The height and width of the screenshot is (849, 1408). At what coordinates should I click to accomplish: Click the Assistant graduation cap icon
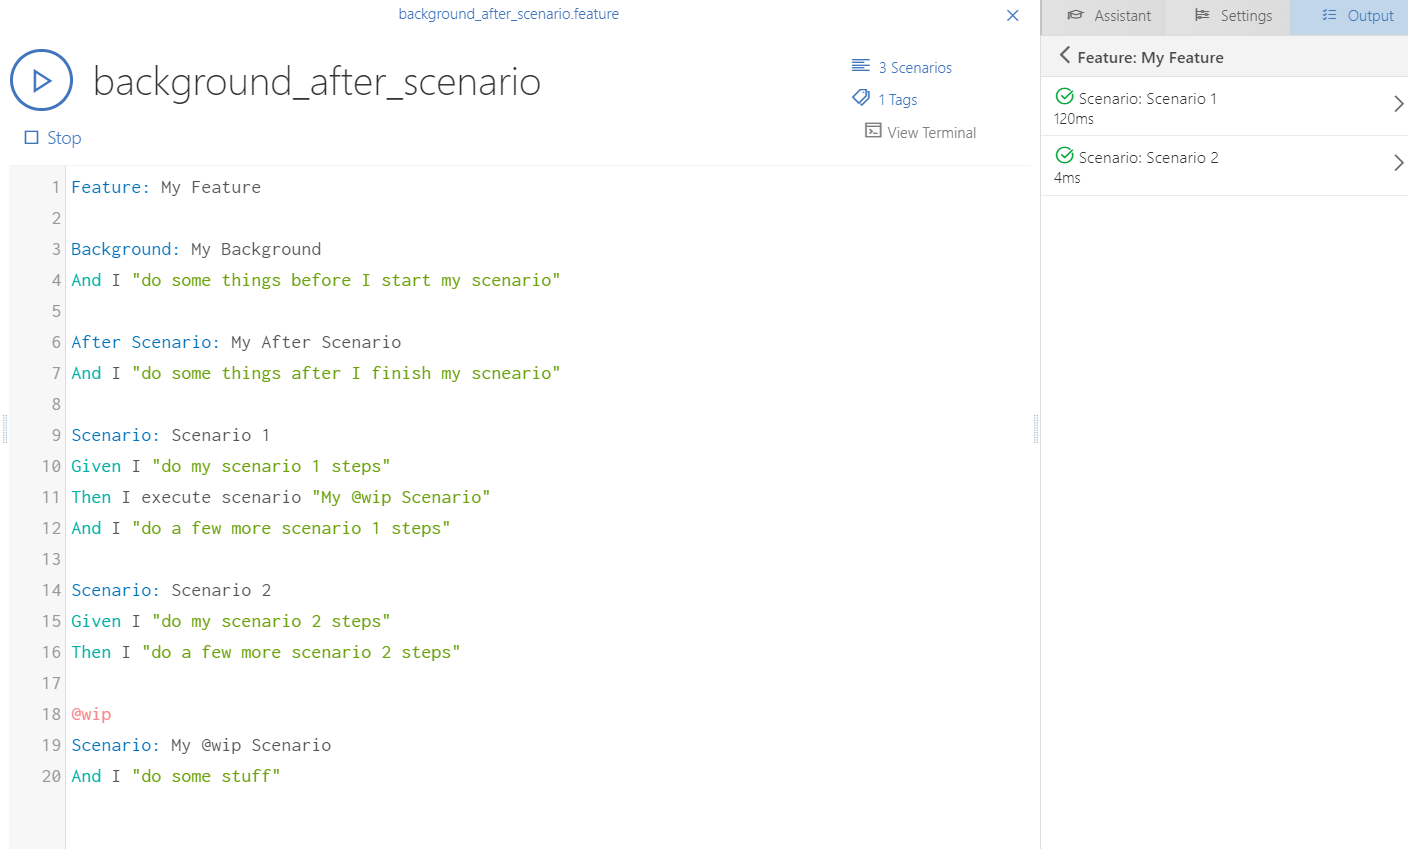pyautogui.click(x=1076, y=15)
